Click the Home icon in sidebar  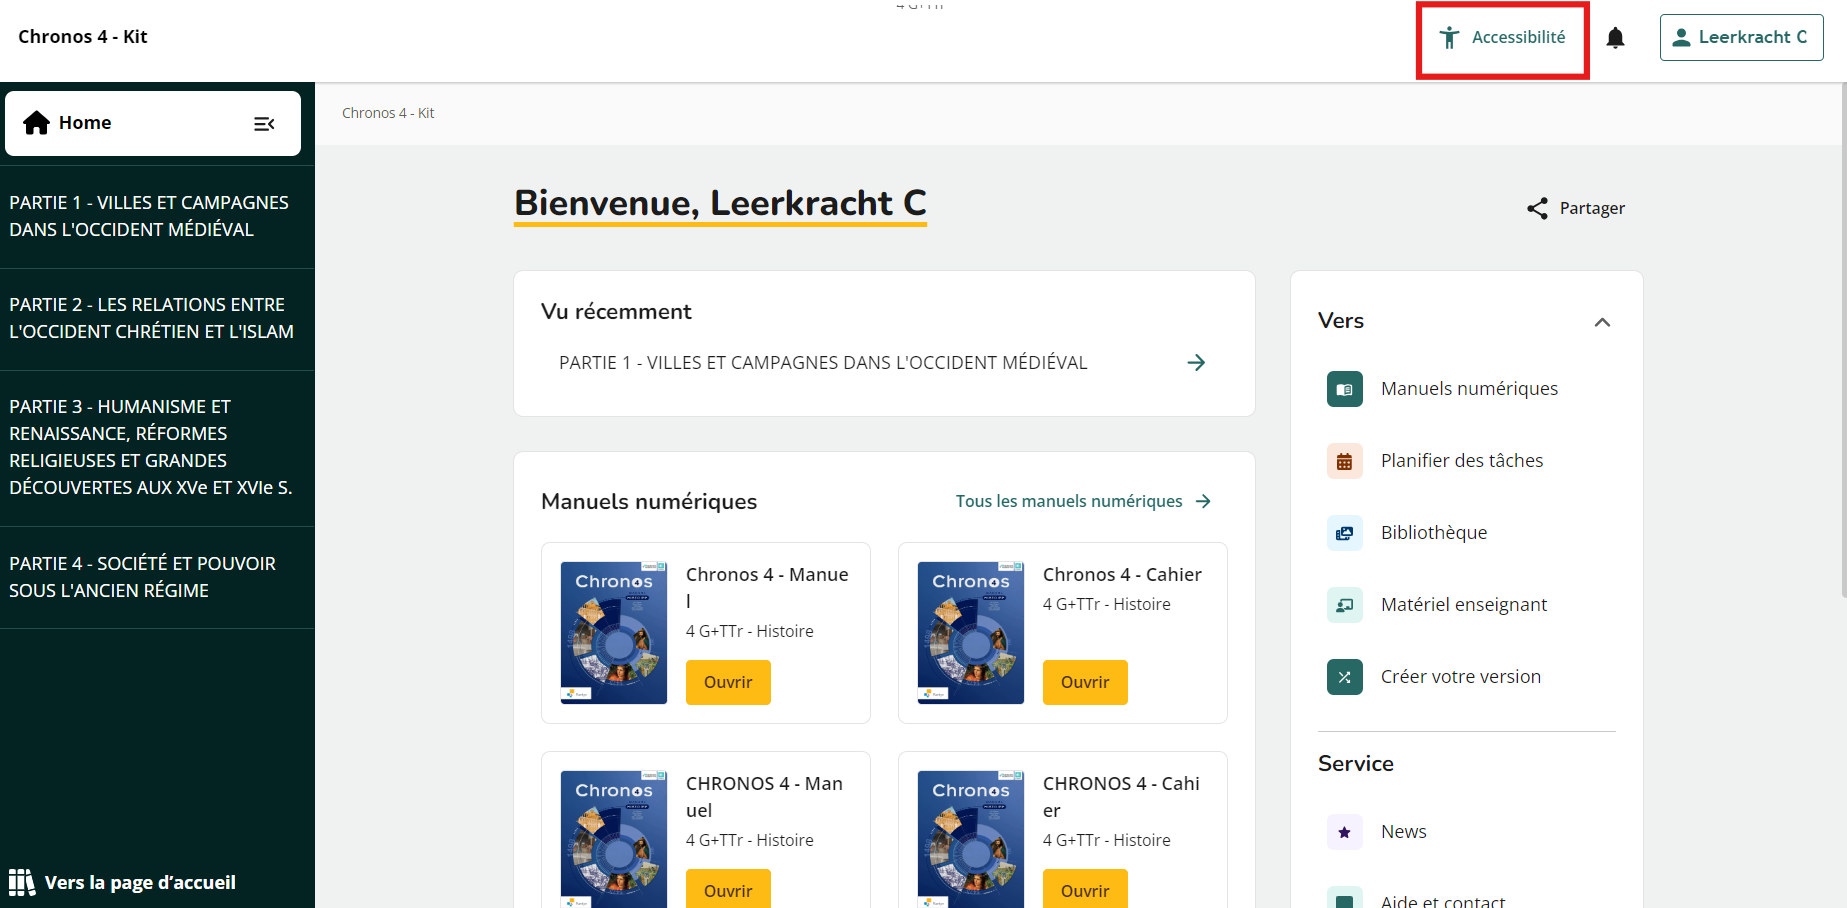coord(37,123)
